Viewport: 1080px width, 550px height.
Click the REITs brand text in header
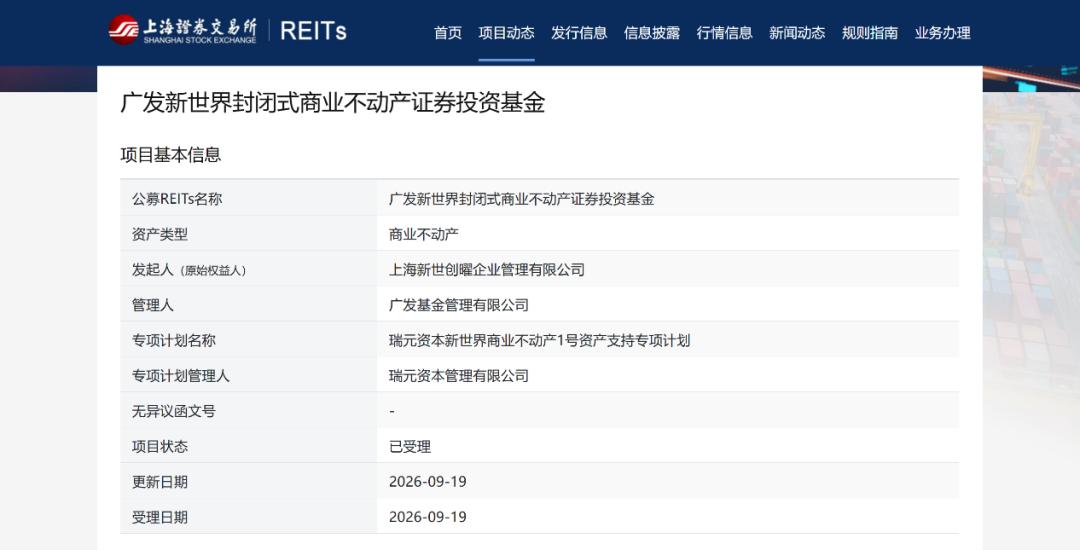click(313, 31)
